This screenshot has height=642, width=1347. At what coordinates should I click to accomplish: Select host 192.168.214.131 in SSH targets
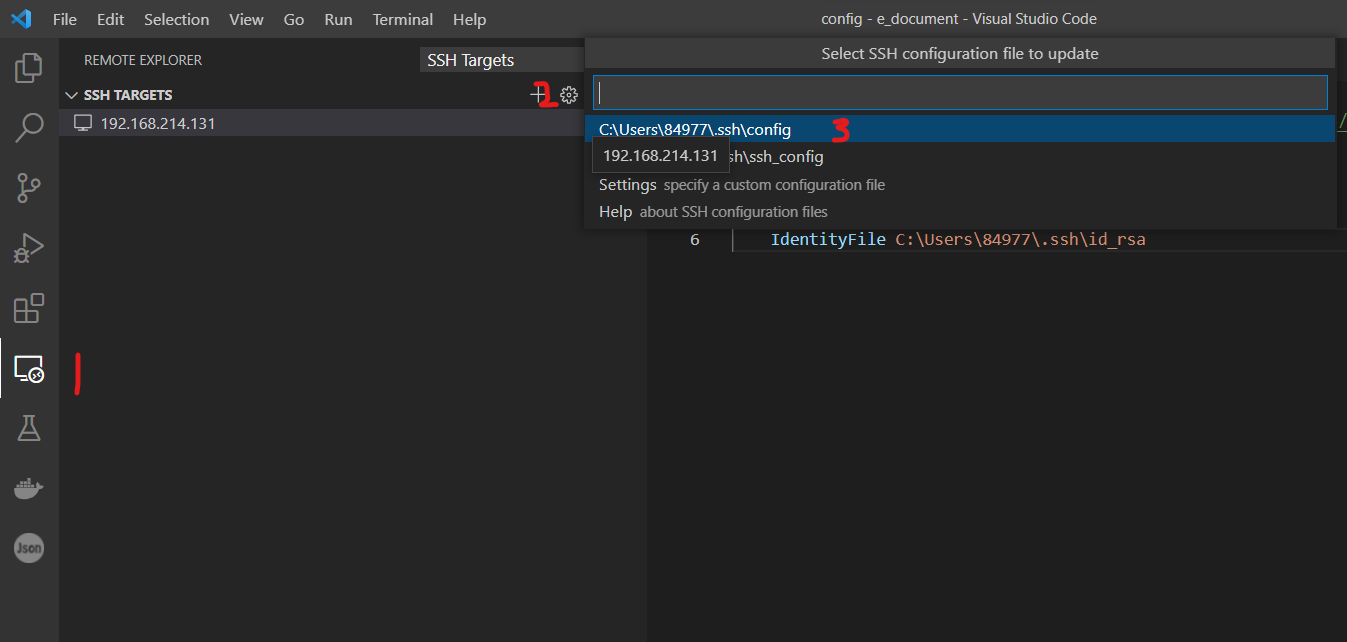[158, 124]
